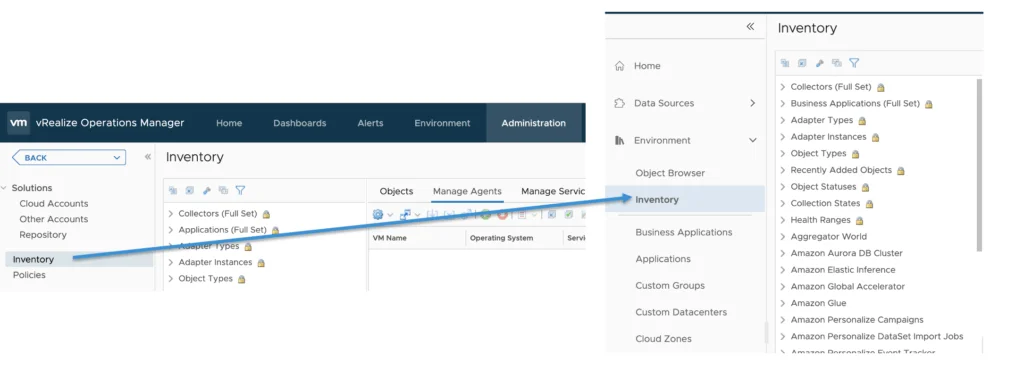Open Repository under Solutions
The image size is (1024, 366).
pyautogui.click(x=43, y=235)
